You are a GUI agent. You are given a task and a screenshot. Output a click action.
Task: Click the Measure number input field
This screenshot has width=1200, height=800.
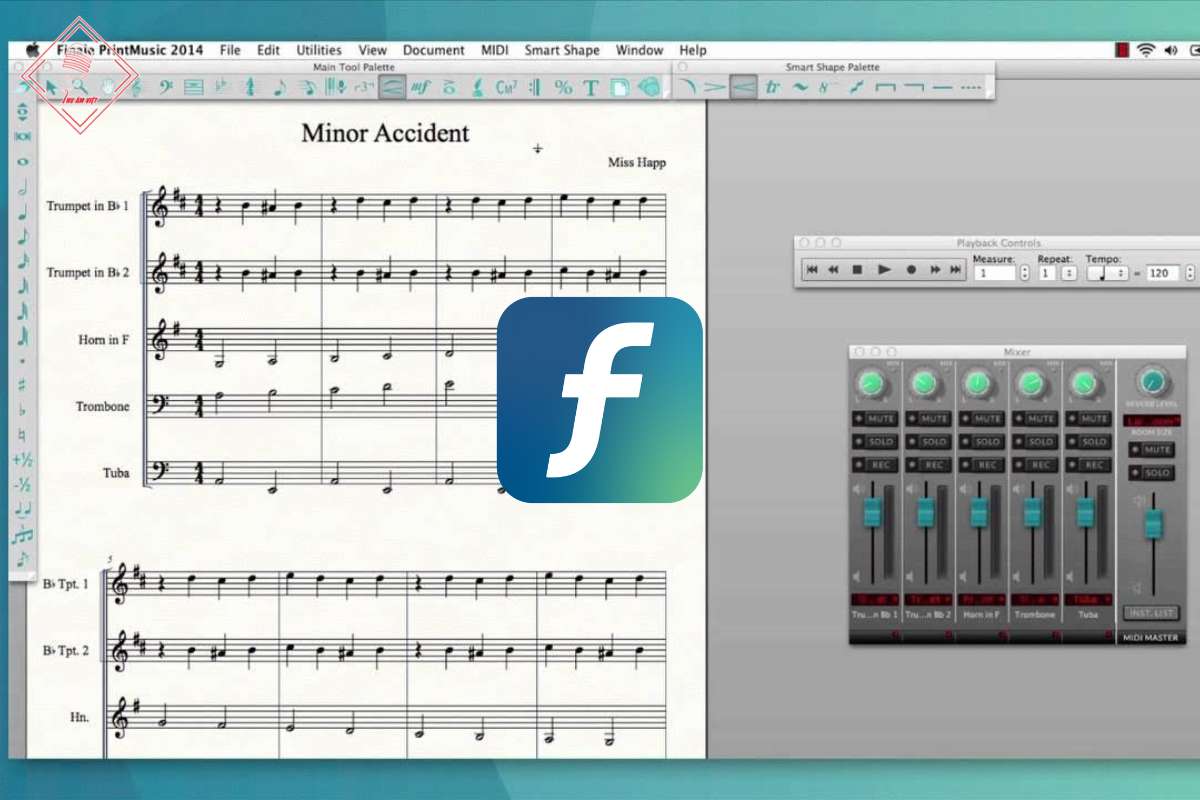pos(994,273)
